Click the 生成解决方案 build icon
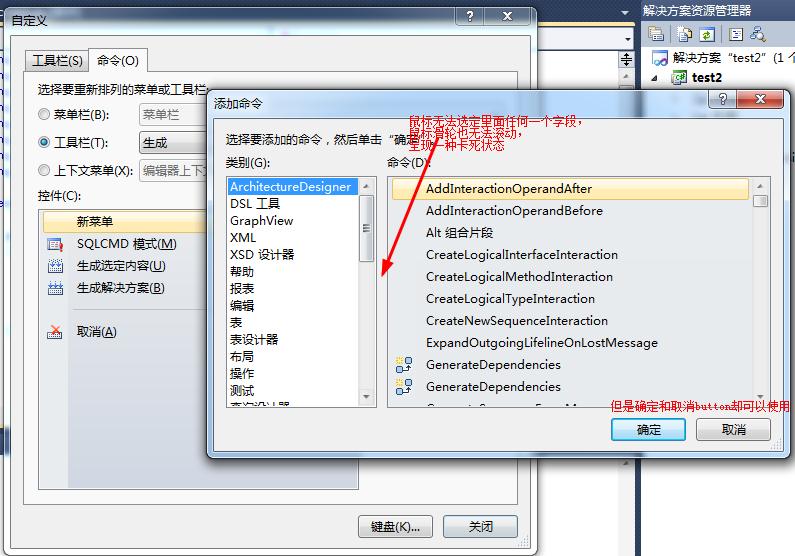Screen dimensions: 795x556 pos(55,288)
